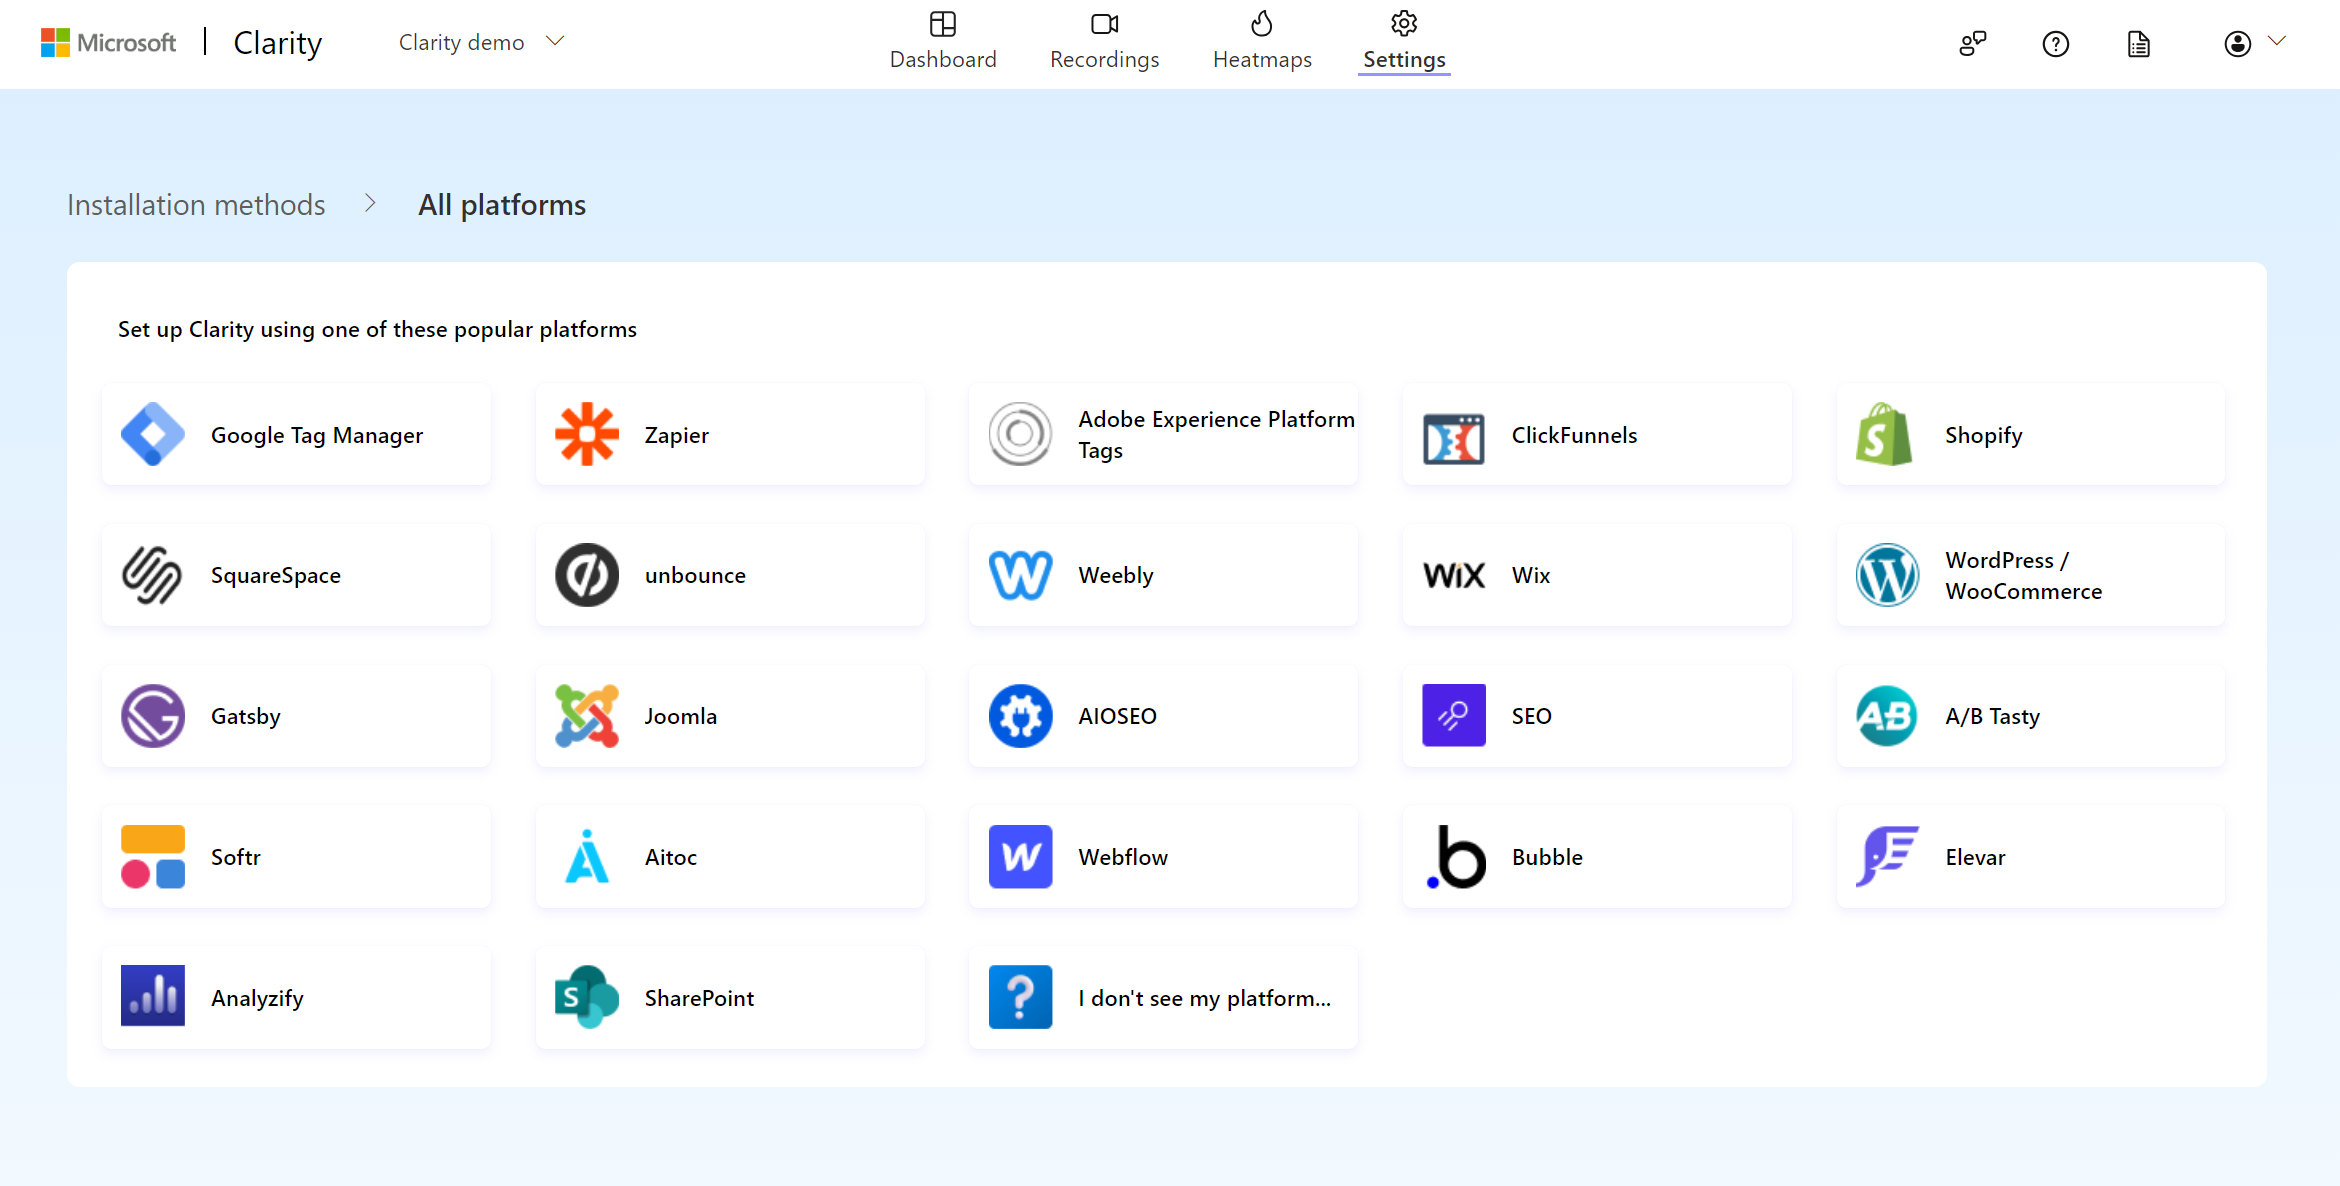2340x1186 pixels.
Task: Click the Elevar logo icon
Action: [1887, 857]
